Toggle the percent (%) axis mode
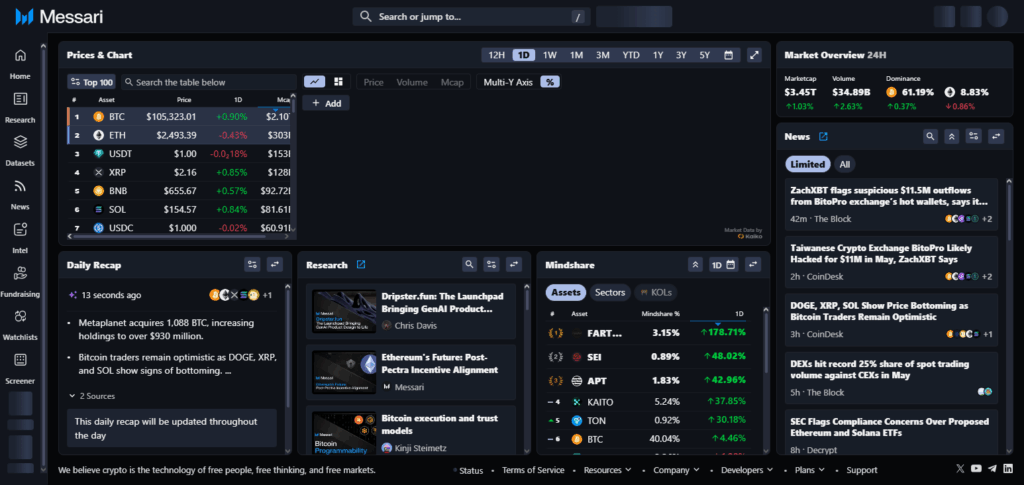Image resolution: width=1024 pixels, height=485 pixels. click(x=549, y=82)
